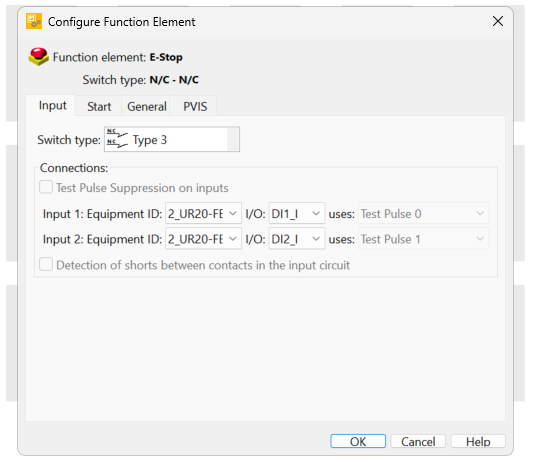Open Help for this dialog
Viewport: 539px width, 469px height.
[478, 441]
